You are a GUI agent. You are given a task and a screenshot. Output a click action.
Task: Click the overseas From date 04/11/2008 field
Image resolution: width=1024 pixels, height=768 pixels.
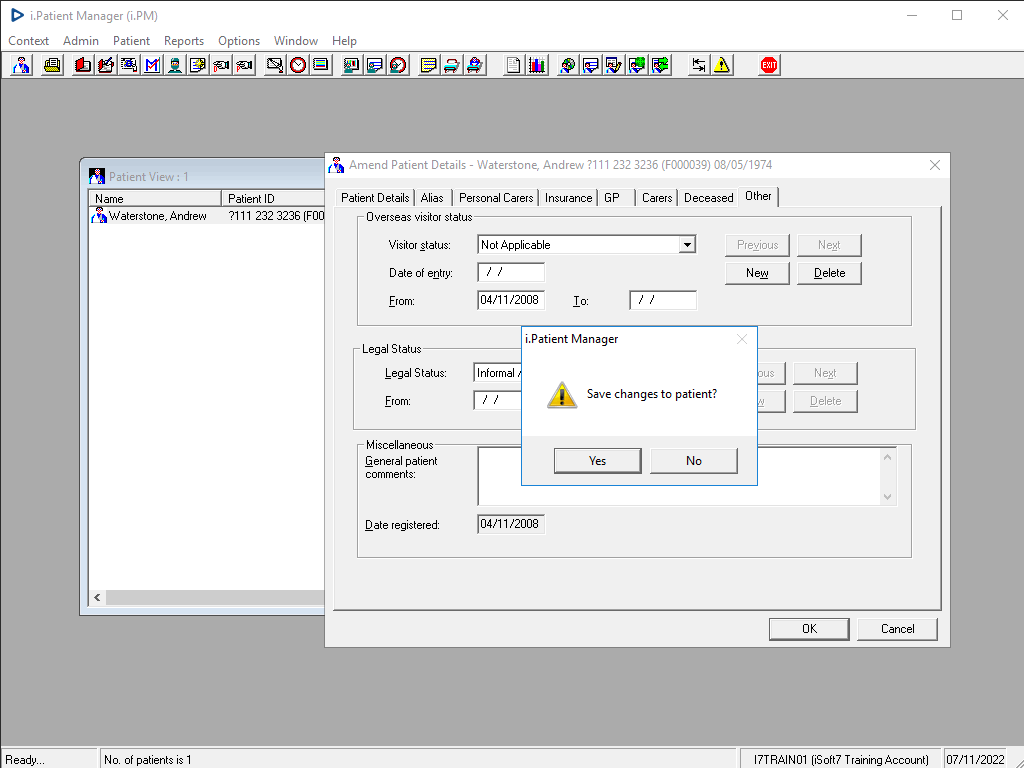tap(511, 300)
